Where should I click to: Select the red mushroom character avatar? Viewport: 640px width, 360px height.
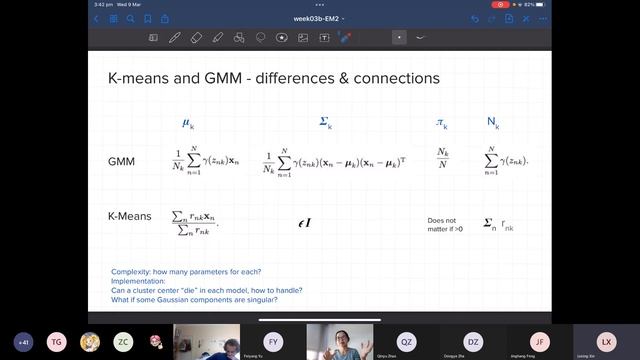156,342
